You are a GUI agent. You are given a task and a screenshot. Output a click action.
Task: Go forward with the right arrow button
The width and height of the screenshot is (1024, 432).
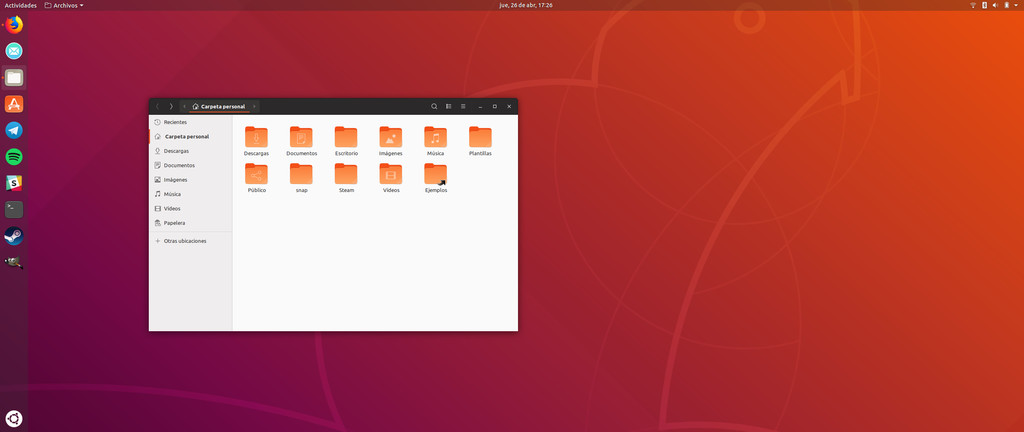coord(171,106)
